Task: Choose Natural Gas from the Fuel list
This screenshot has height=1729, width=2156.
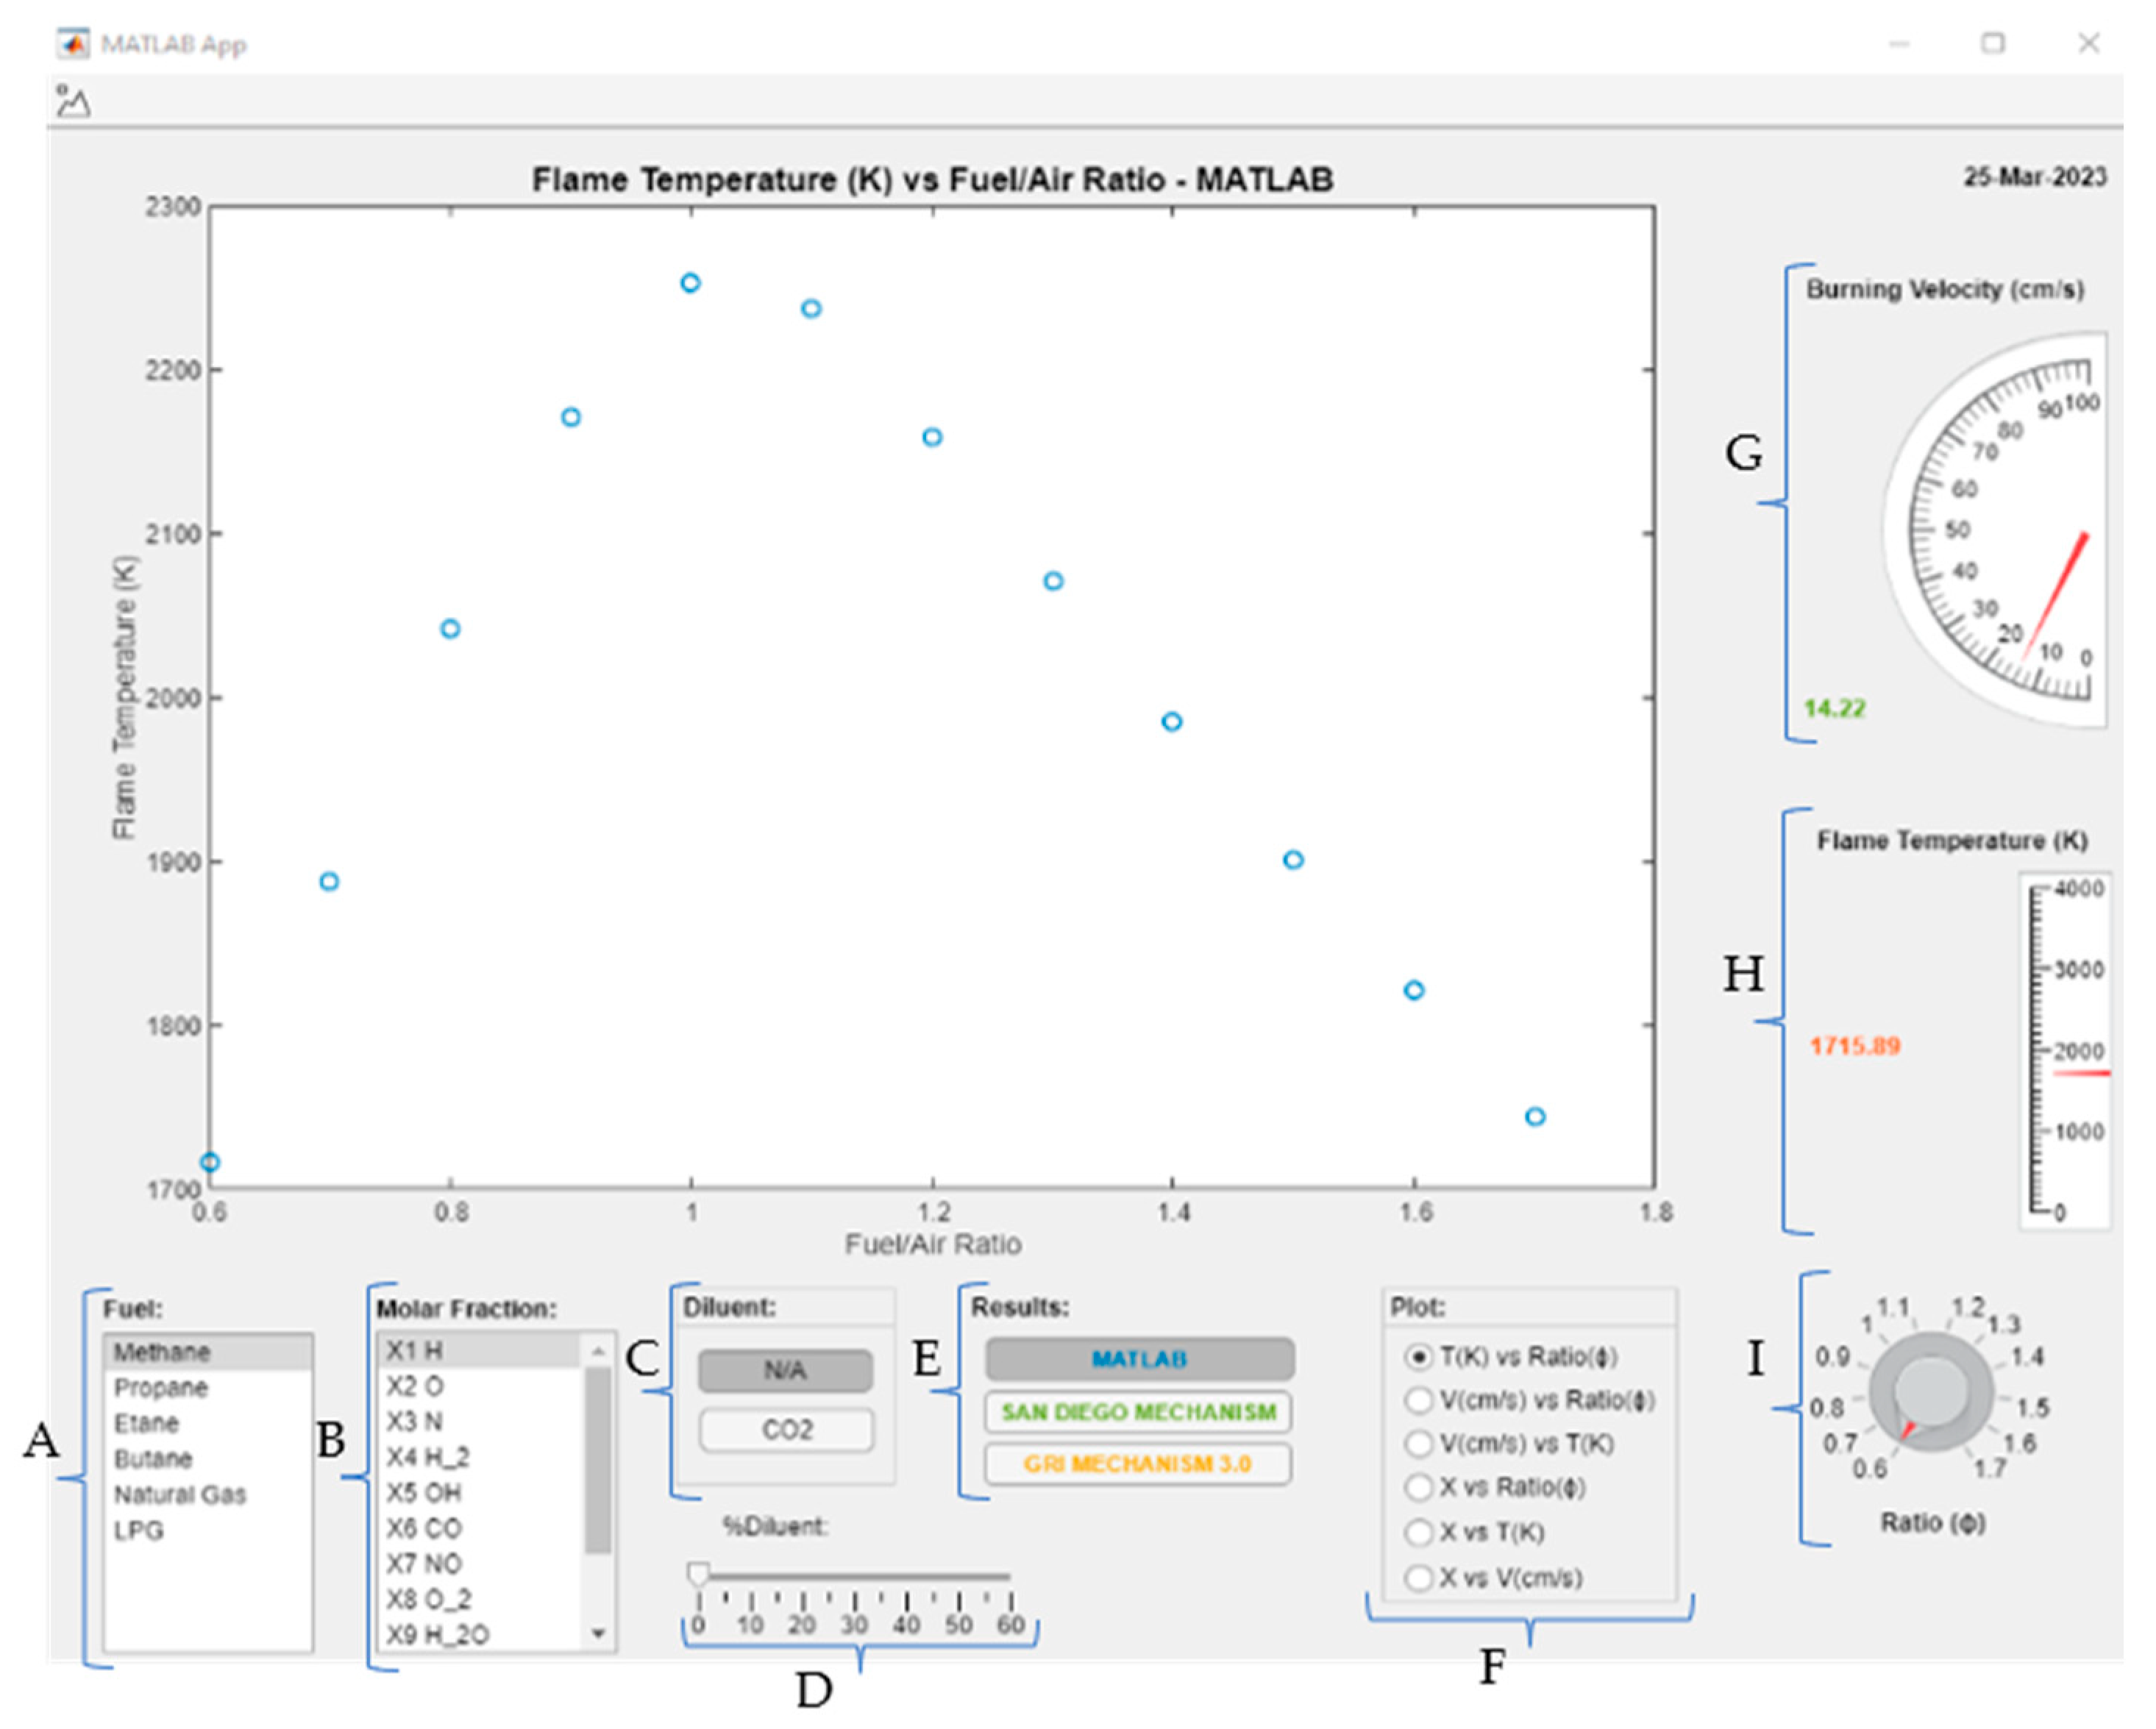Action: [x=180, y=1494]
